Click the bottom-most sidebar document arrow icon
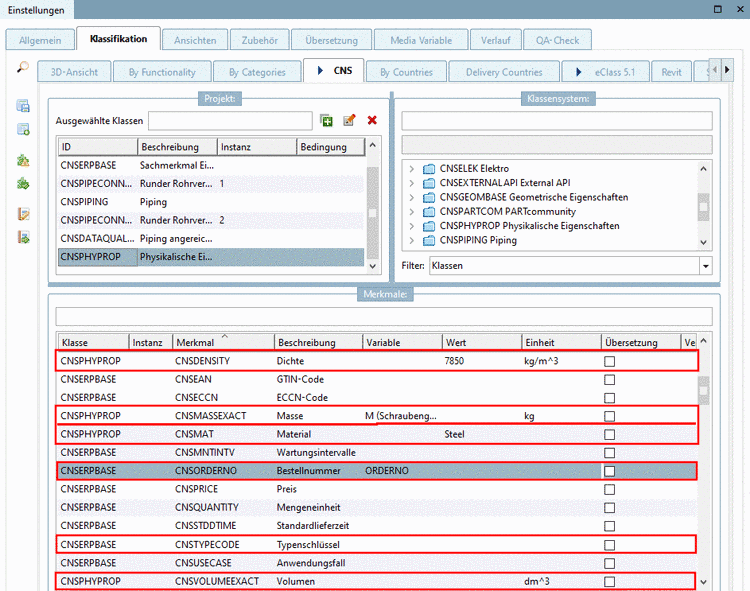Screen dimensions: 750x591 tap(23, 237)
